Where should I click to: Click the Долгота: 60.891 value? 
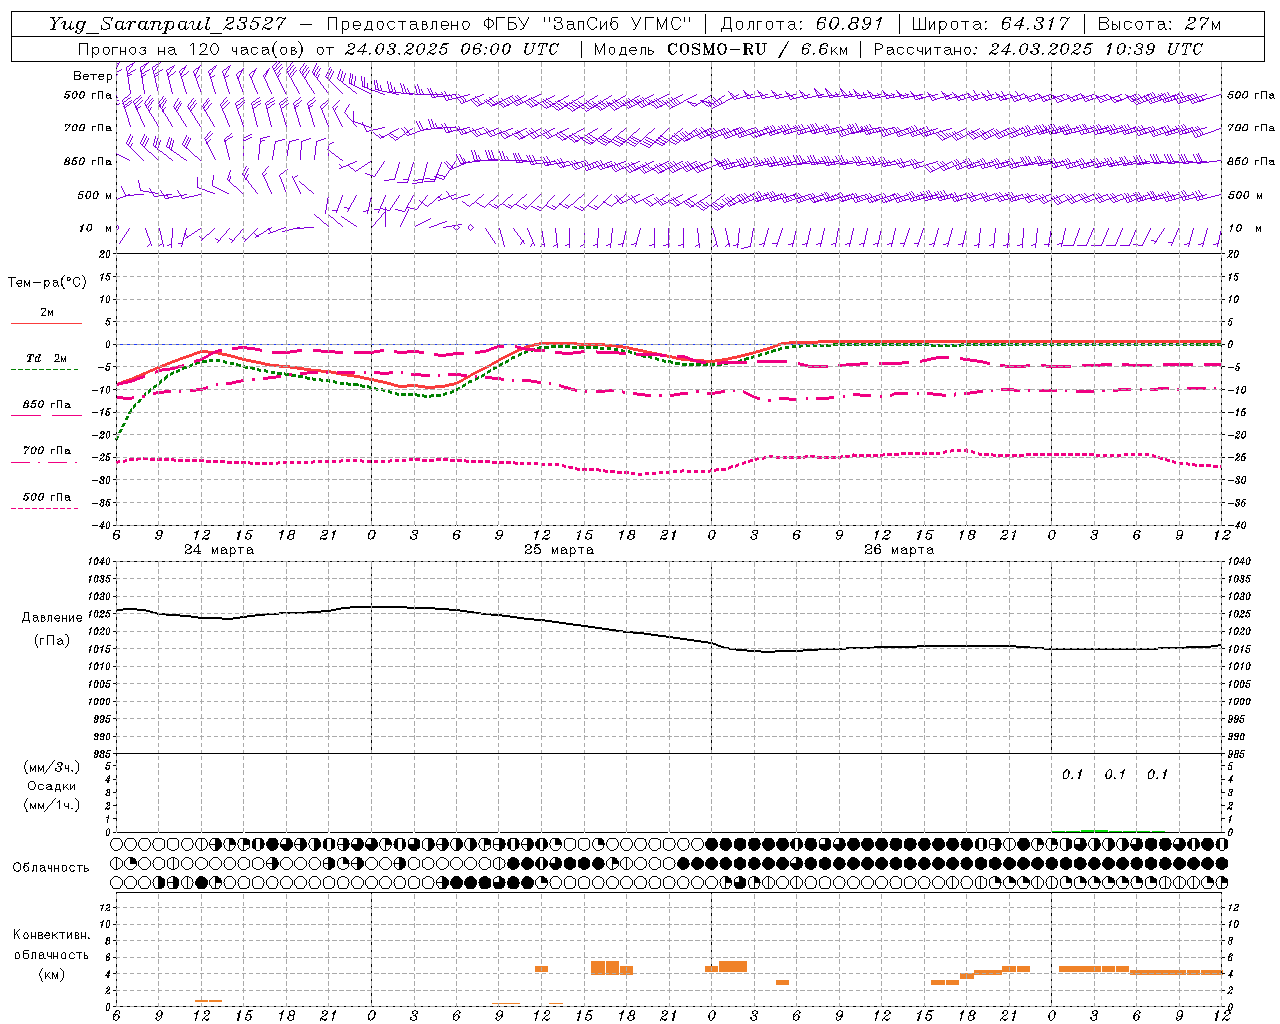click(802, 24)
